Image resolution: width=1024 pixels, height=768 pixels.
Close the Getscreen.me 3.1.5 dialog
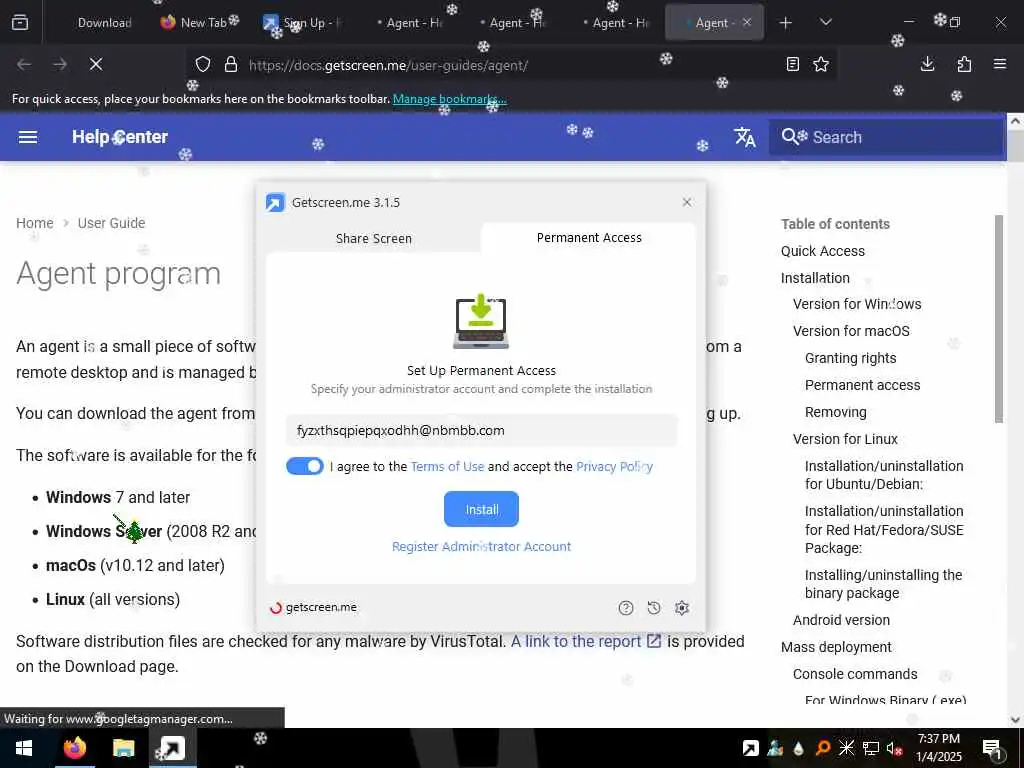point(686,202)
